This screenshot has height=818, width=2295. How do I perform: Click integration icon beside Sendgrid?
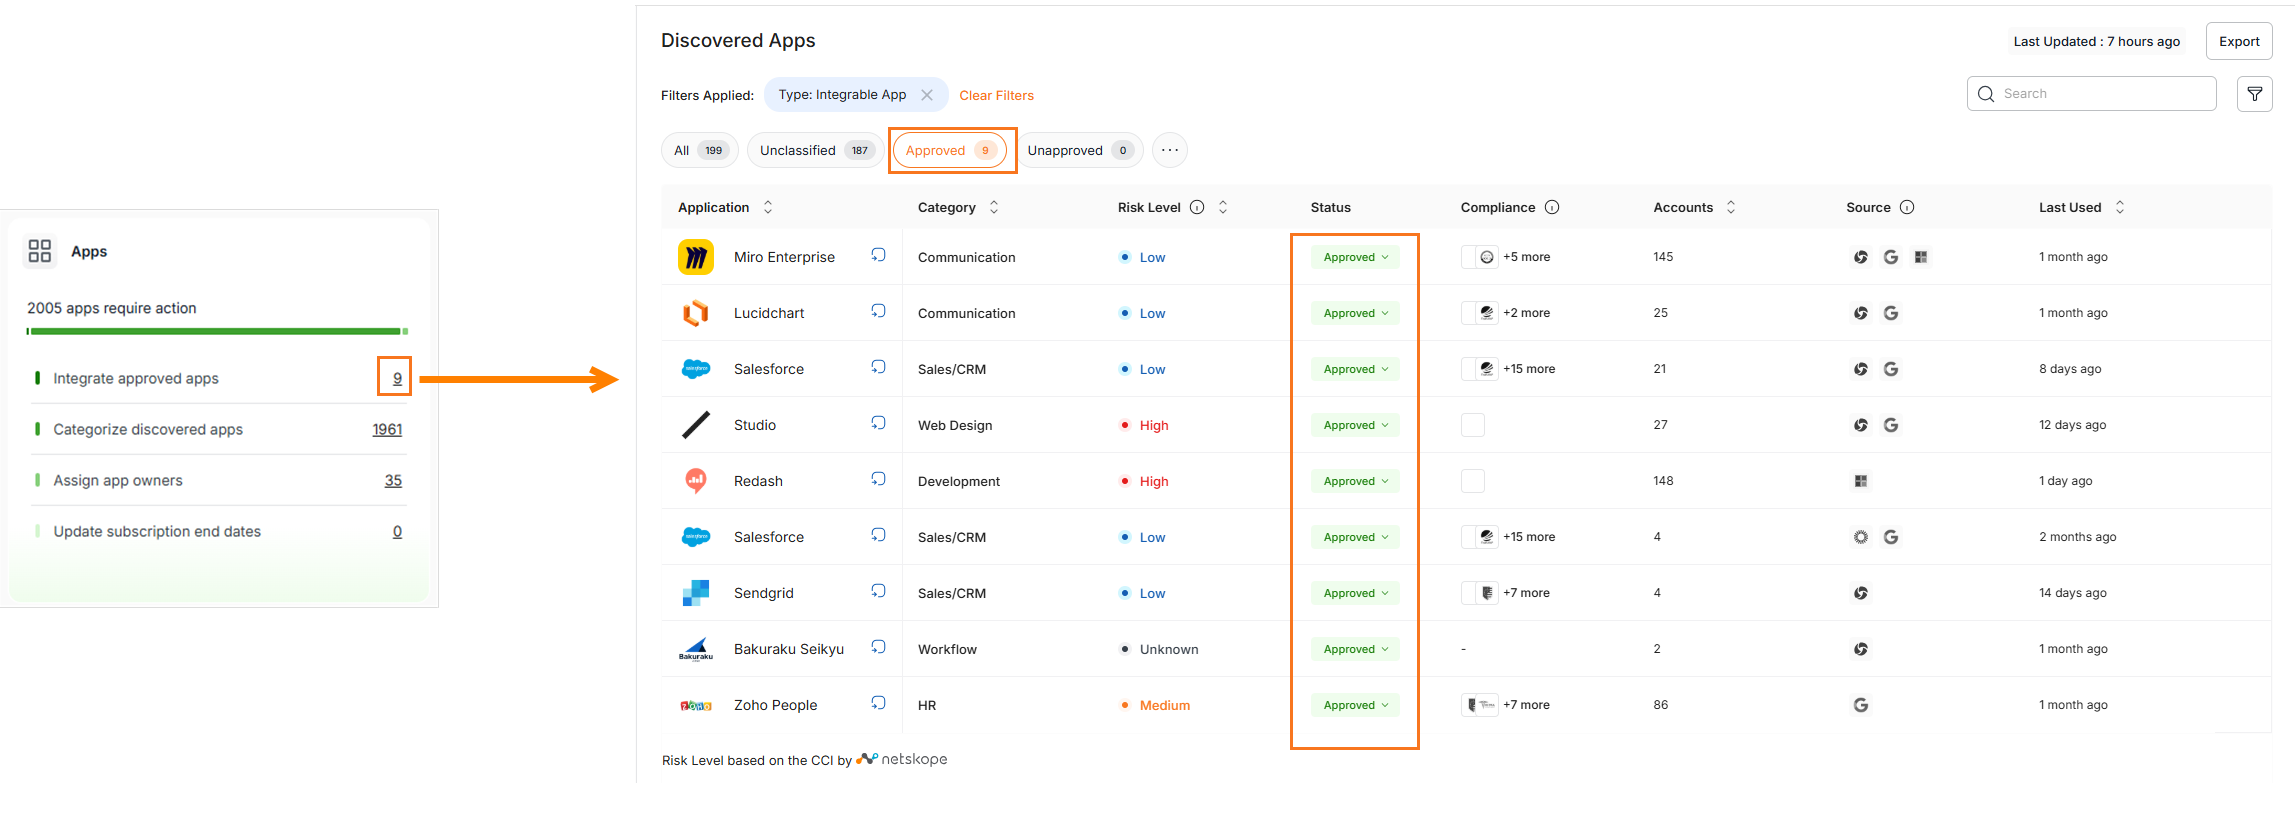point(878,591)
